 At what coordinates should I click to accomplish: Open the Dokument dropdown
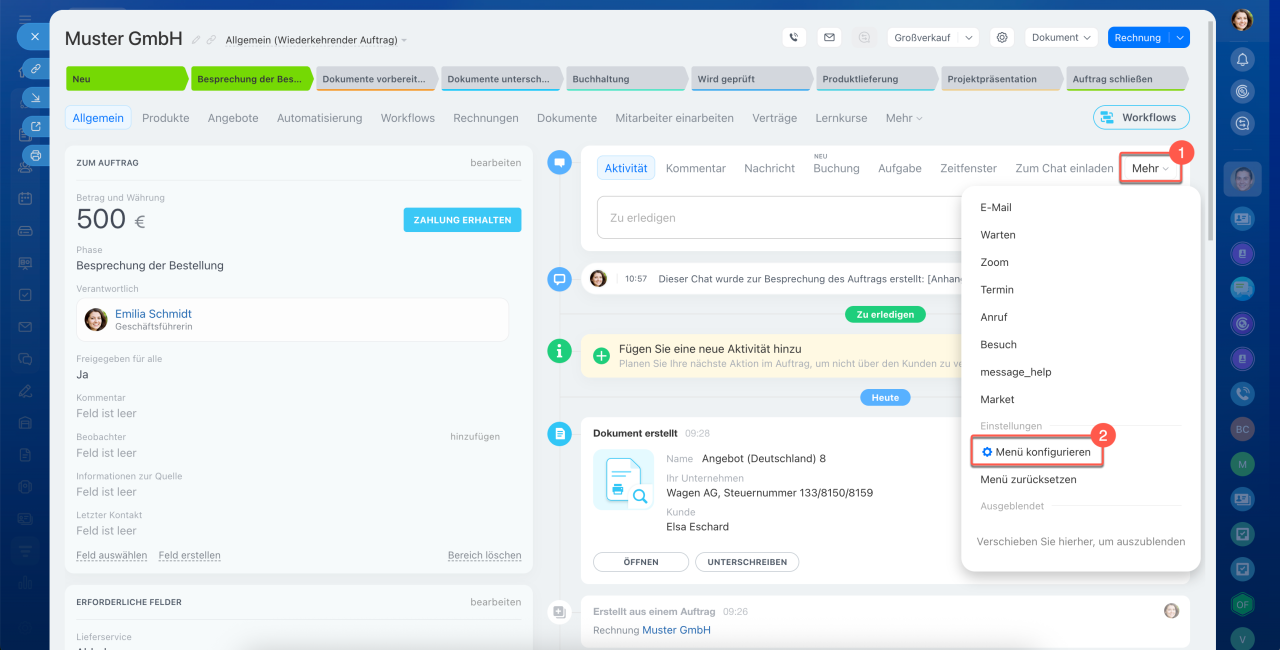1061,38
